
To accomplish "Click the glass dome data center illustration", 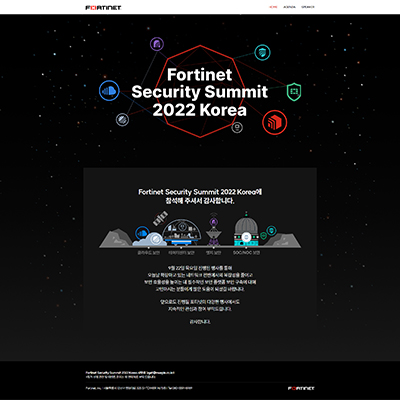I will [182, 232].
